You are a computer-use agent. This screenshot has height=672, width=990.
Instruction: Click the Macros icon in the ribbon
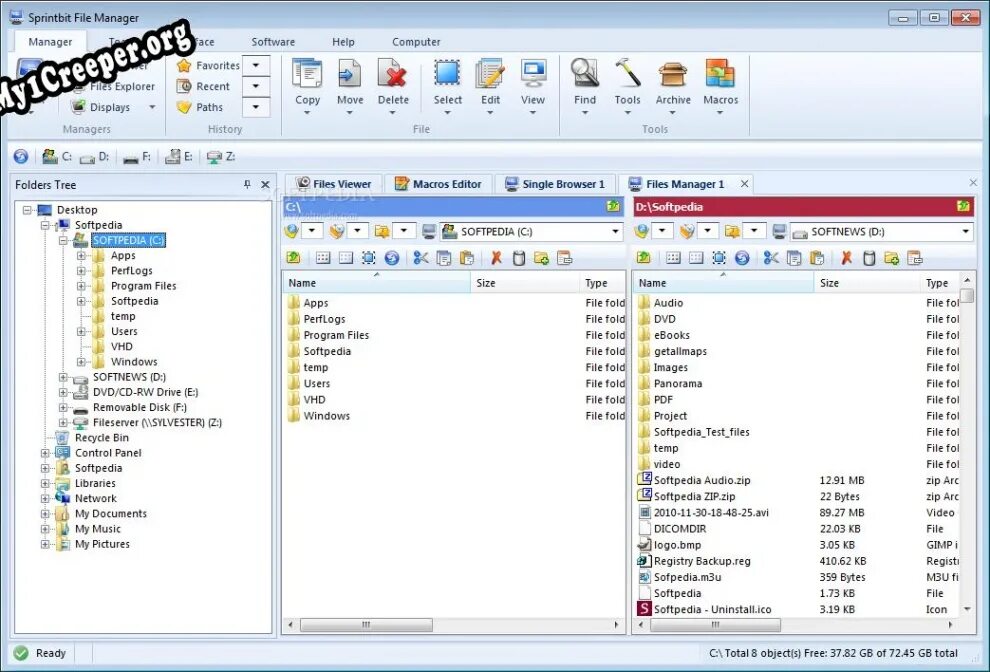point(720,74)
